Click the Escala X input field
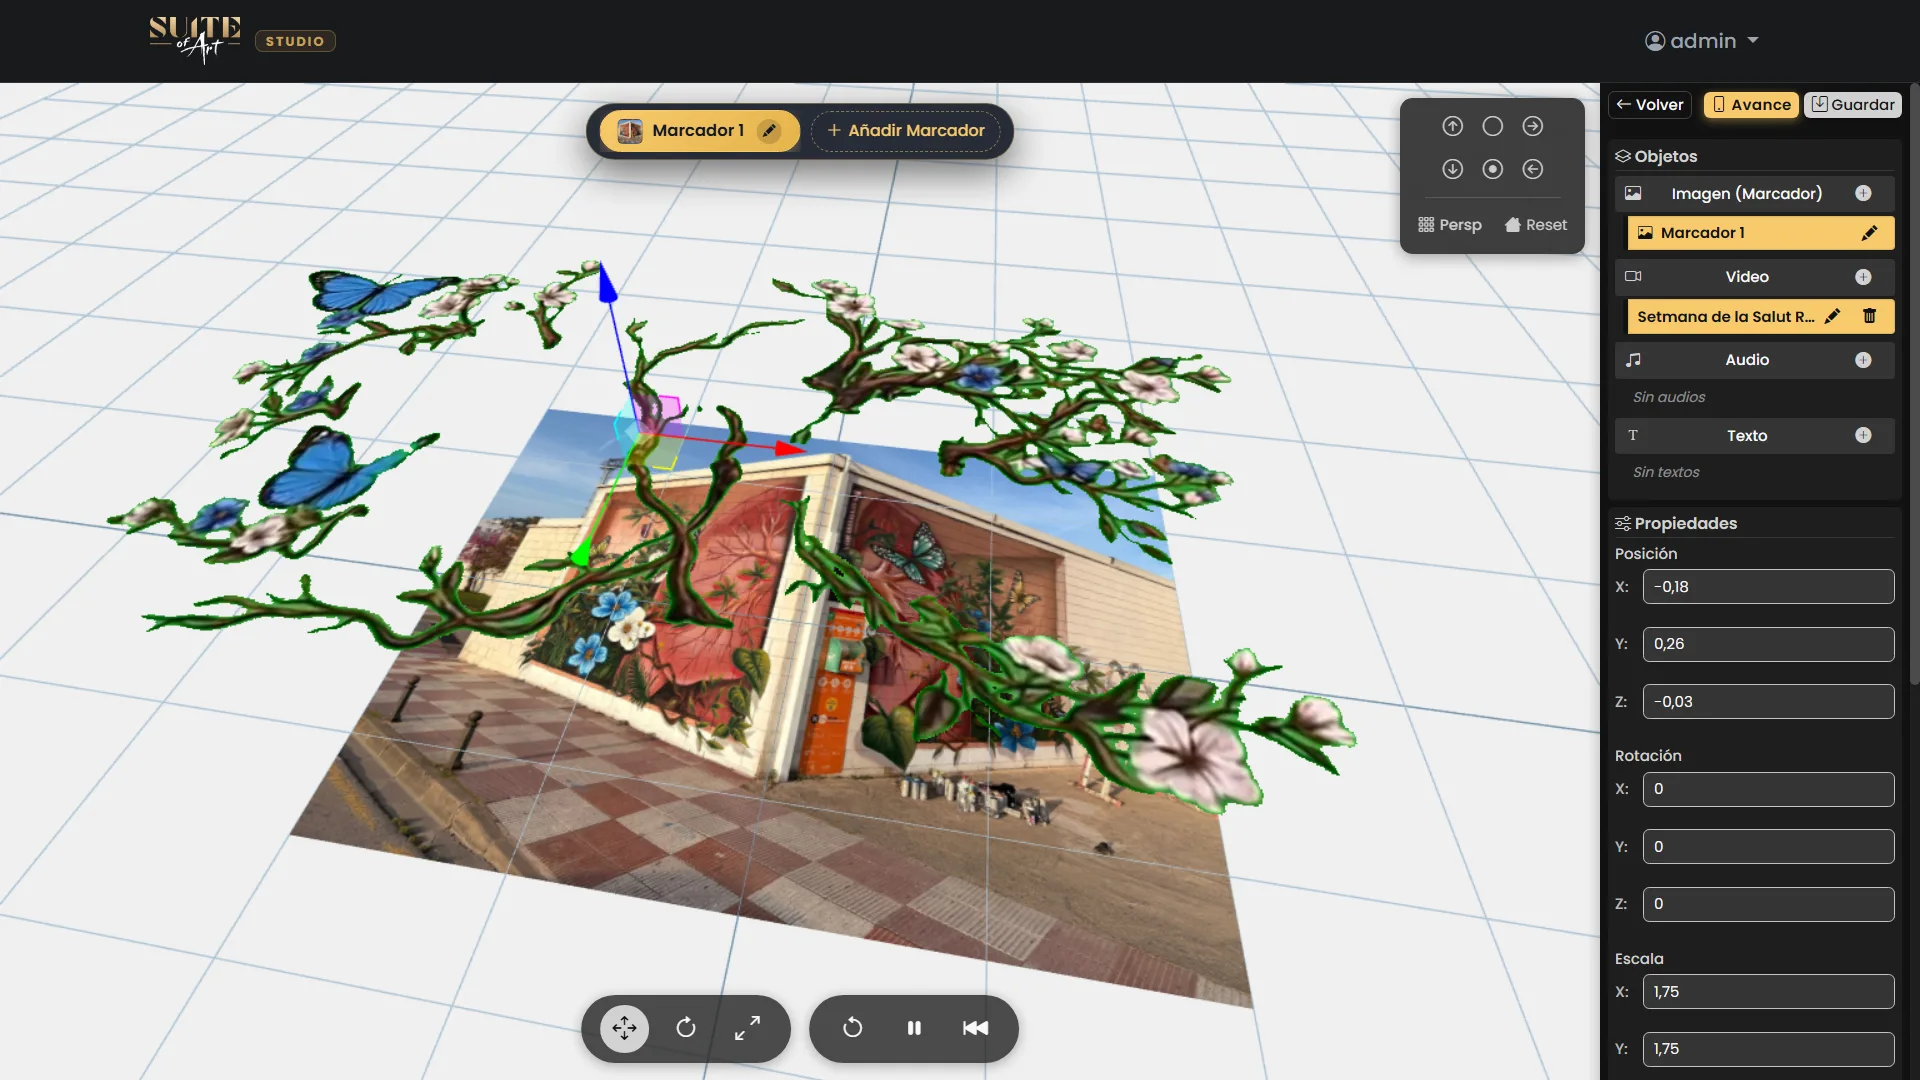Viewport: 1920px width, 1080px height. pyautogui.click(x=1768, y=992)
